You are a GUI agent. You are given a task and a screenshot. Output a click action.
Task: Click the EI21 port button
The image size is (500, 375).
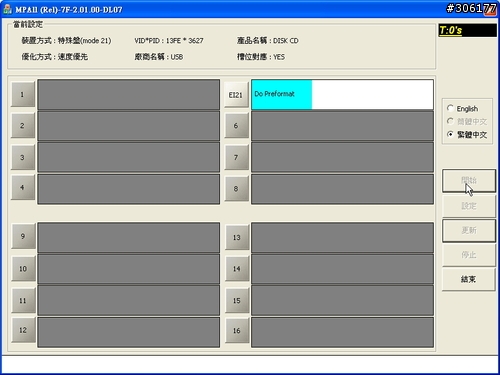click(236, 95)
